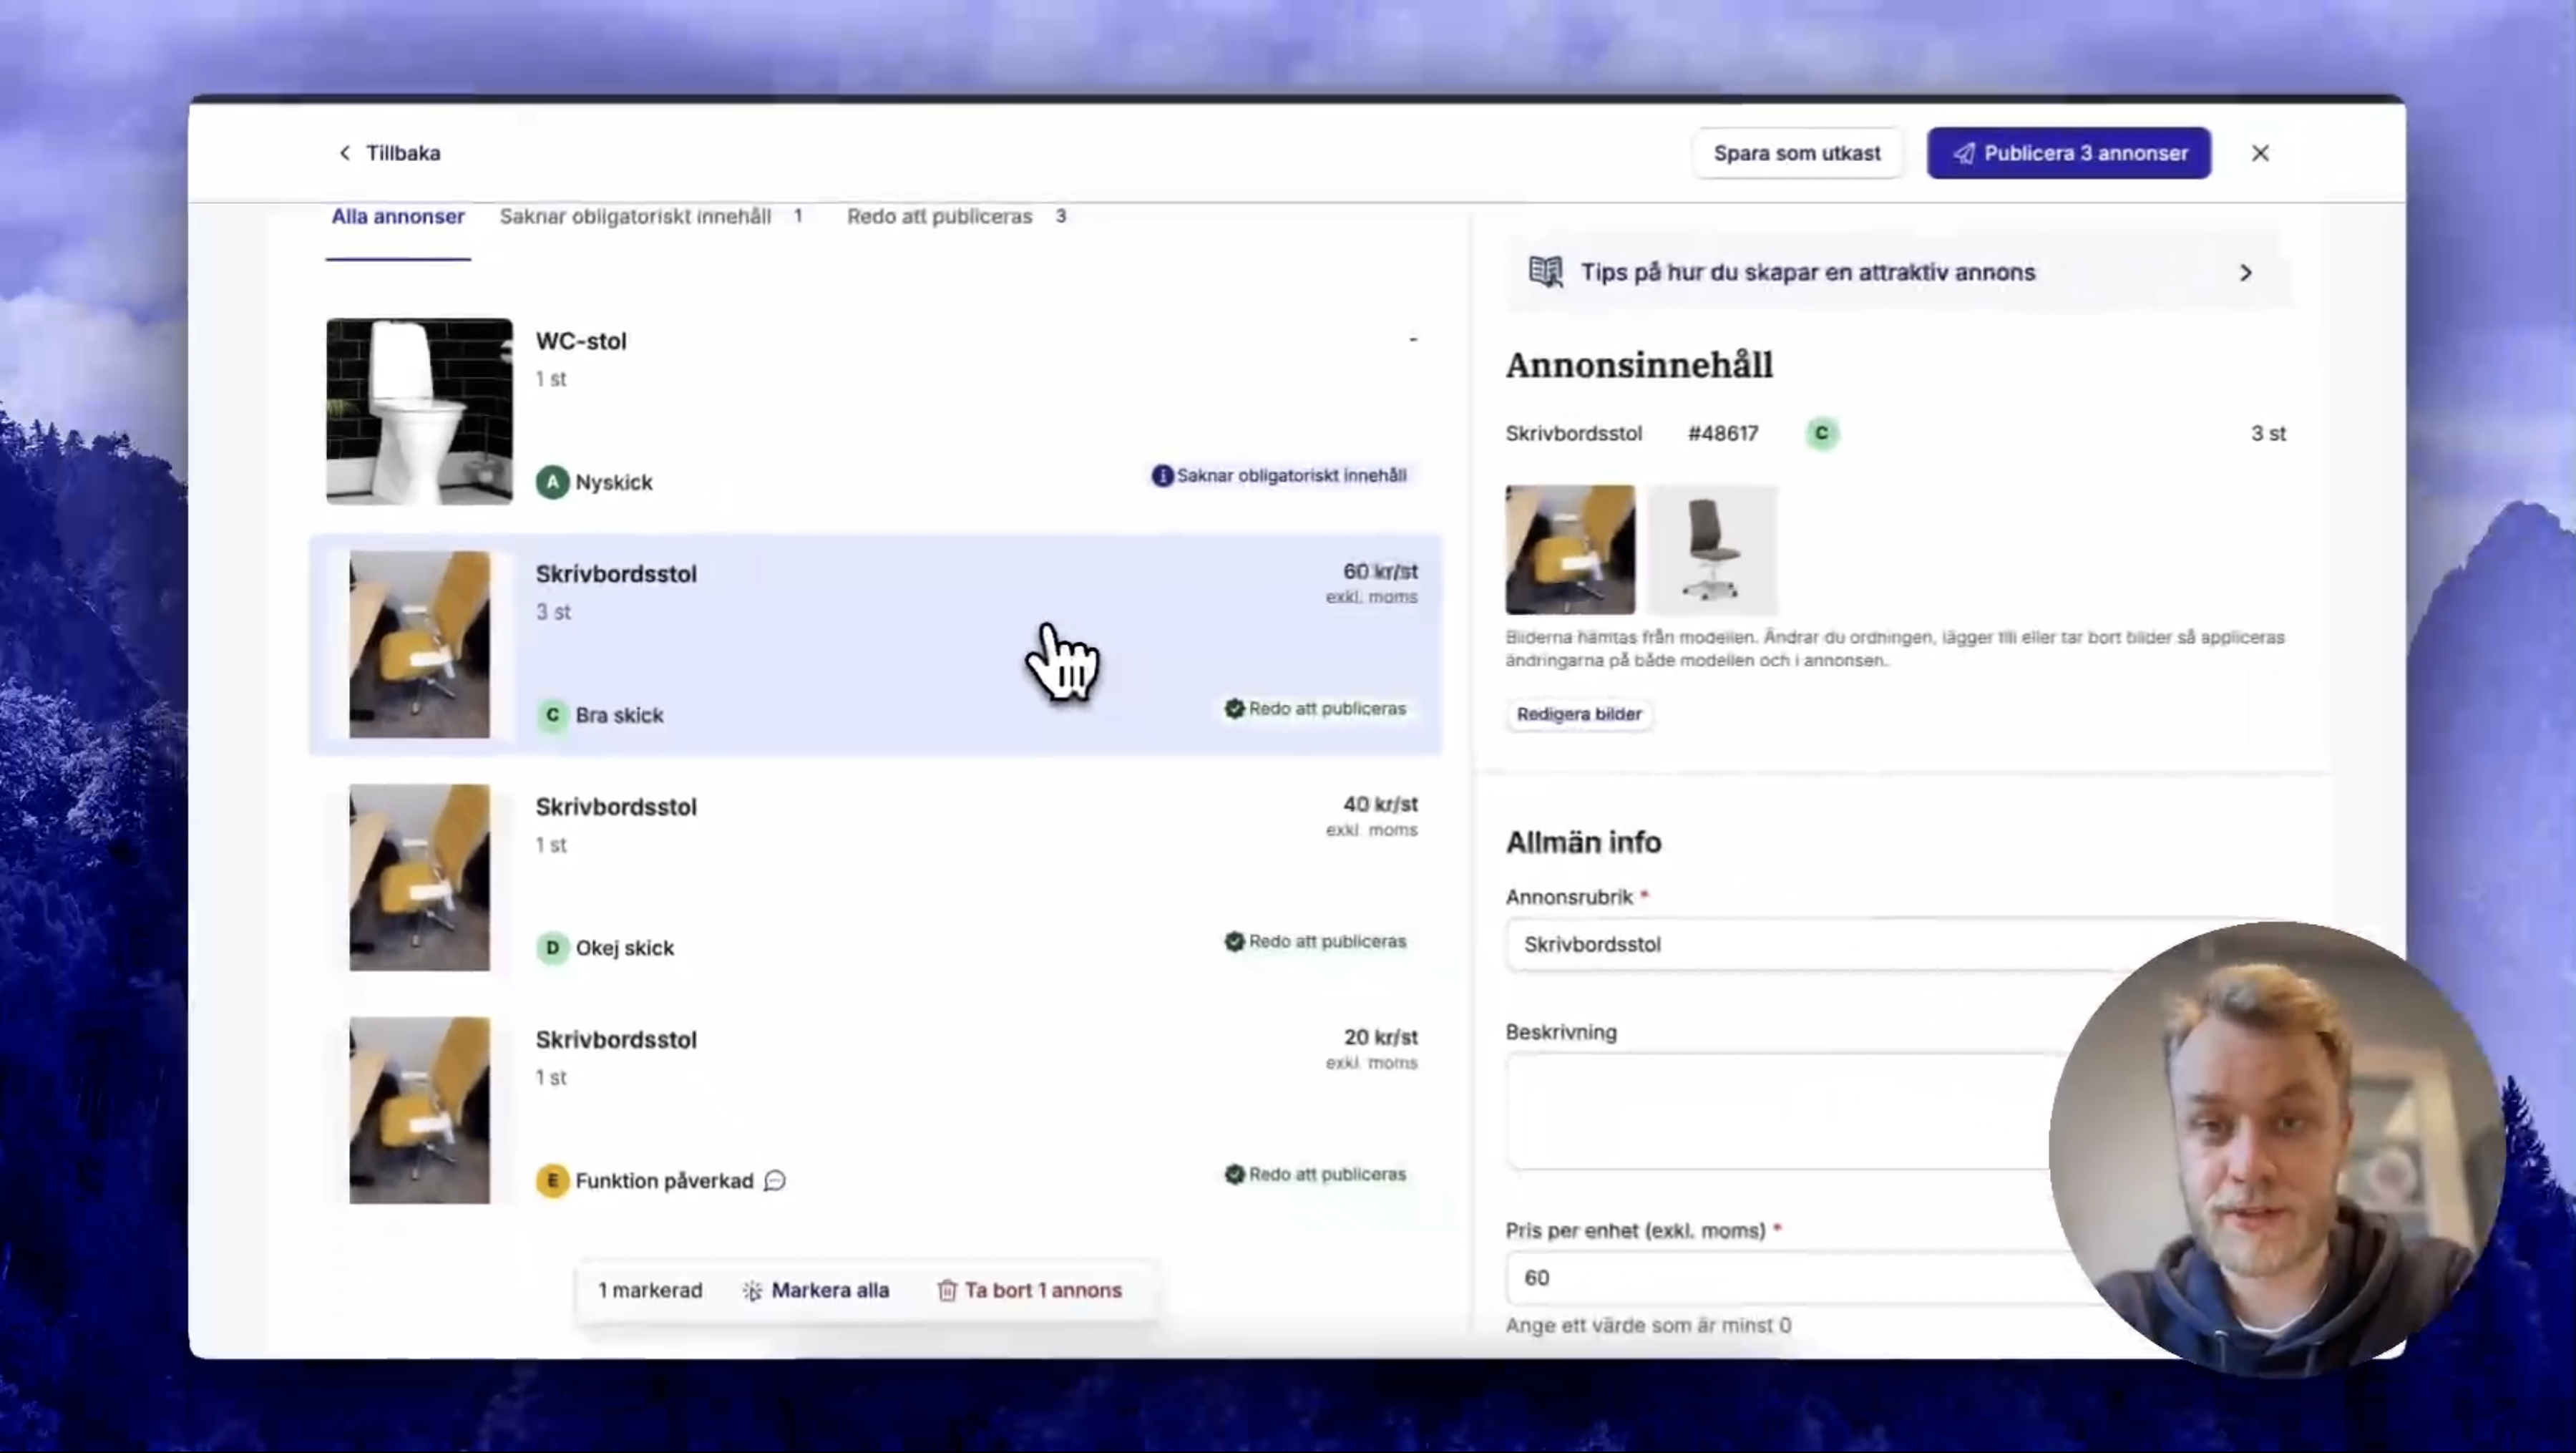Expand tips panel with right chevron
Screen dimensions: 2576x1453
click(2245, 272)
